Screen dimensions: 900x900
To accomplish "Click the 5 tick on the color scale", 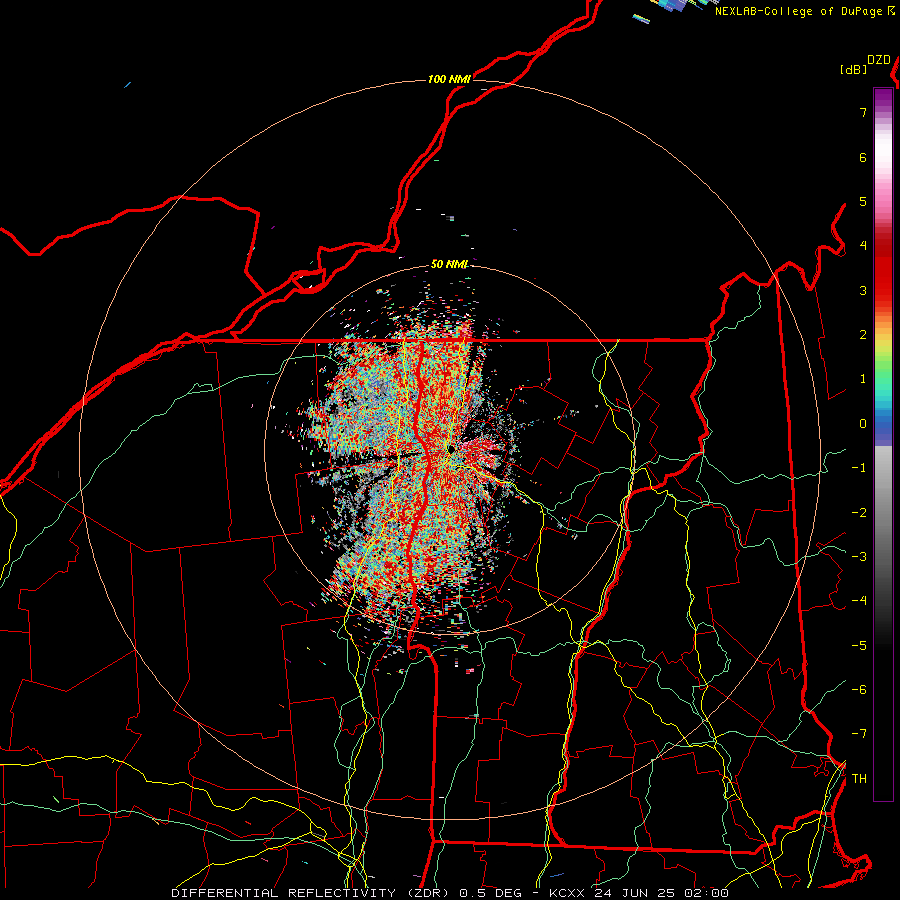I will 863,201.
